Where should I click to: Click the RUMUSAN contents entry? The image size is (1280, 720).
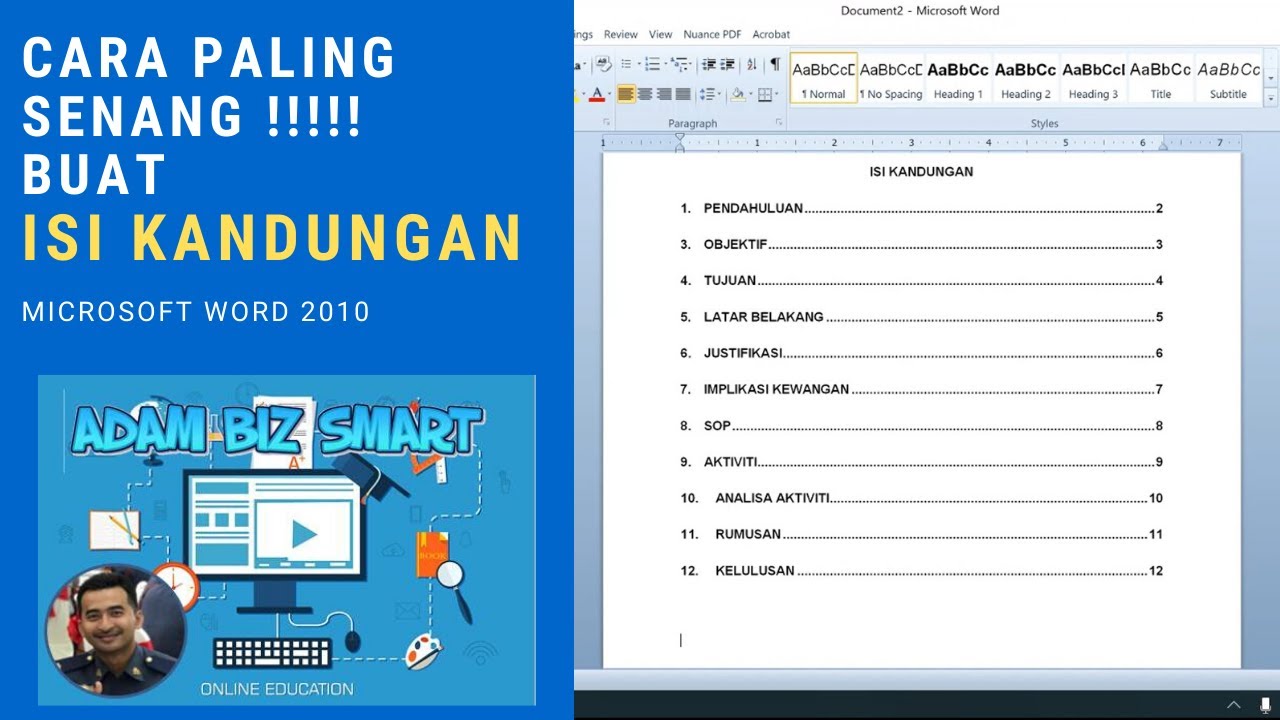[921, 534]
